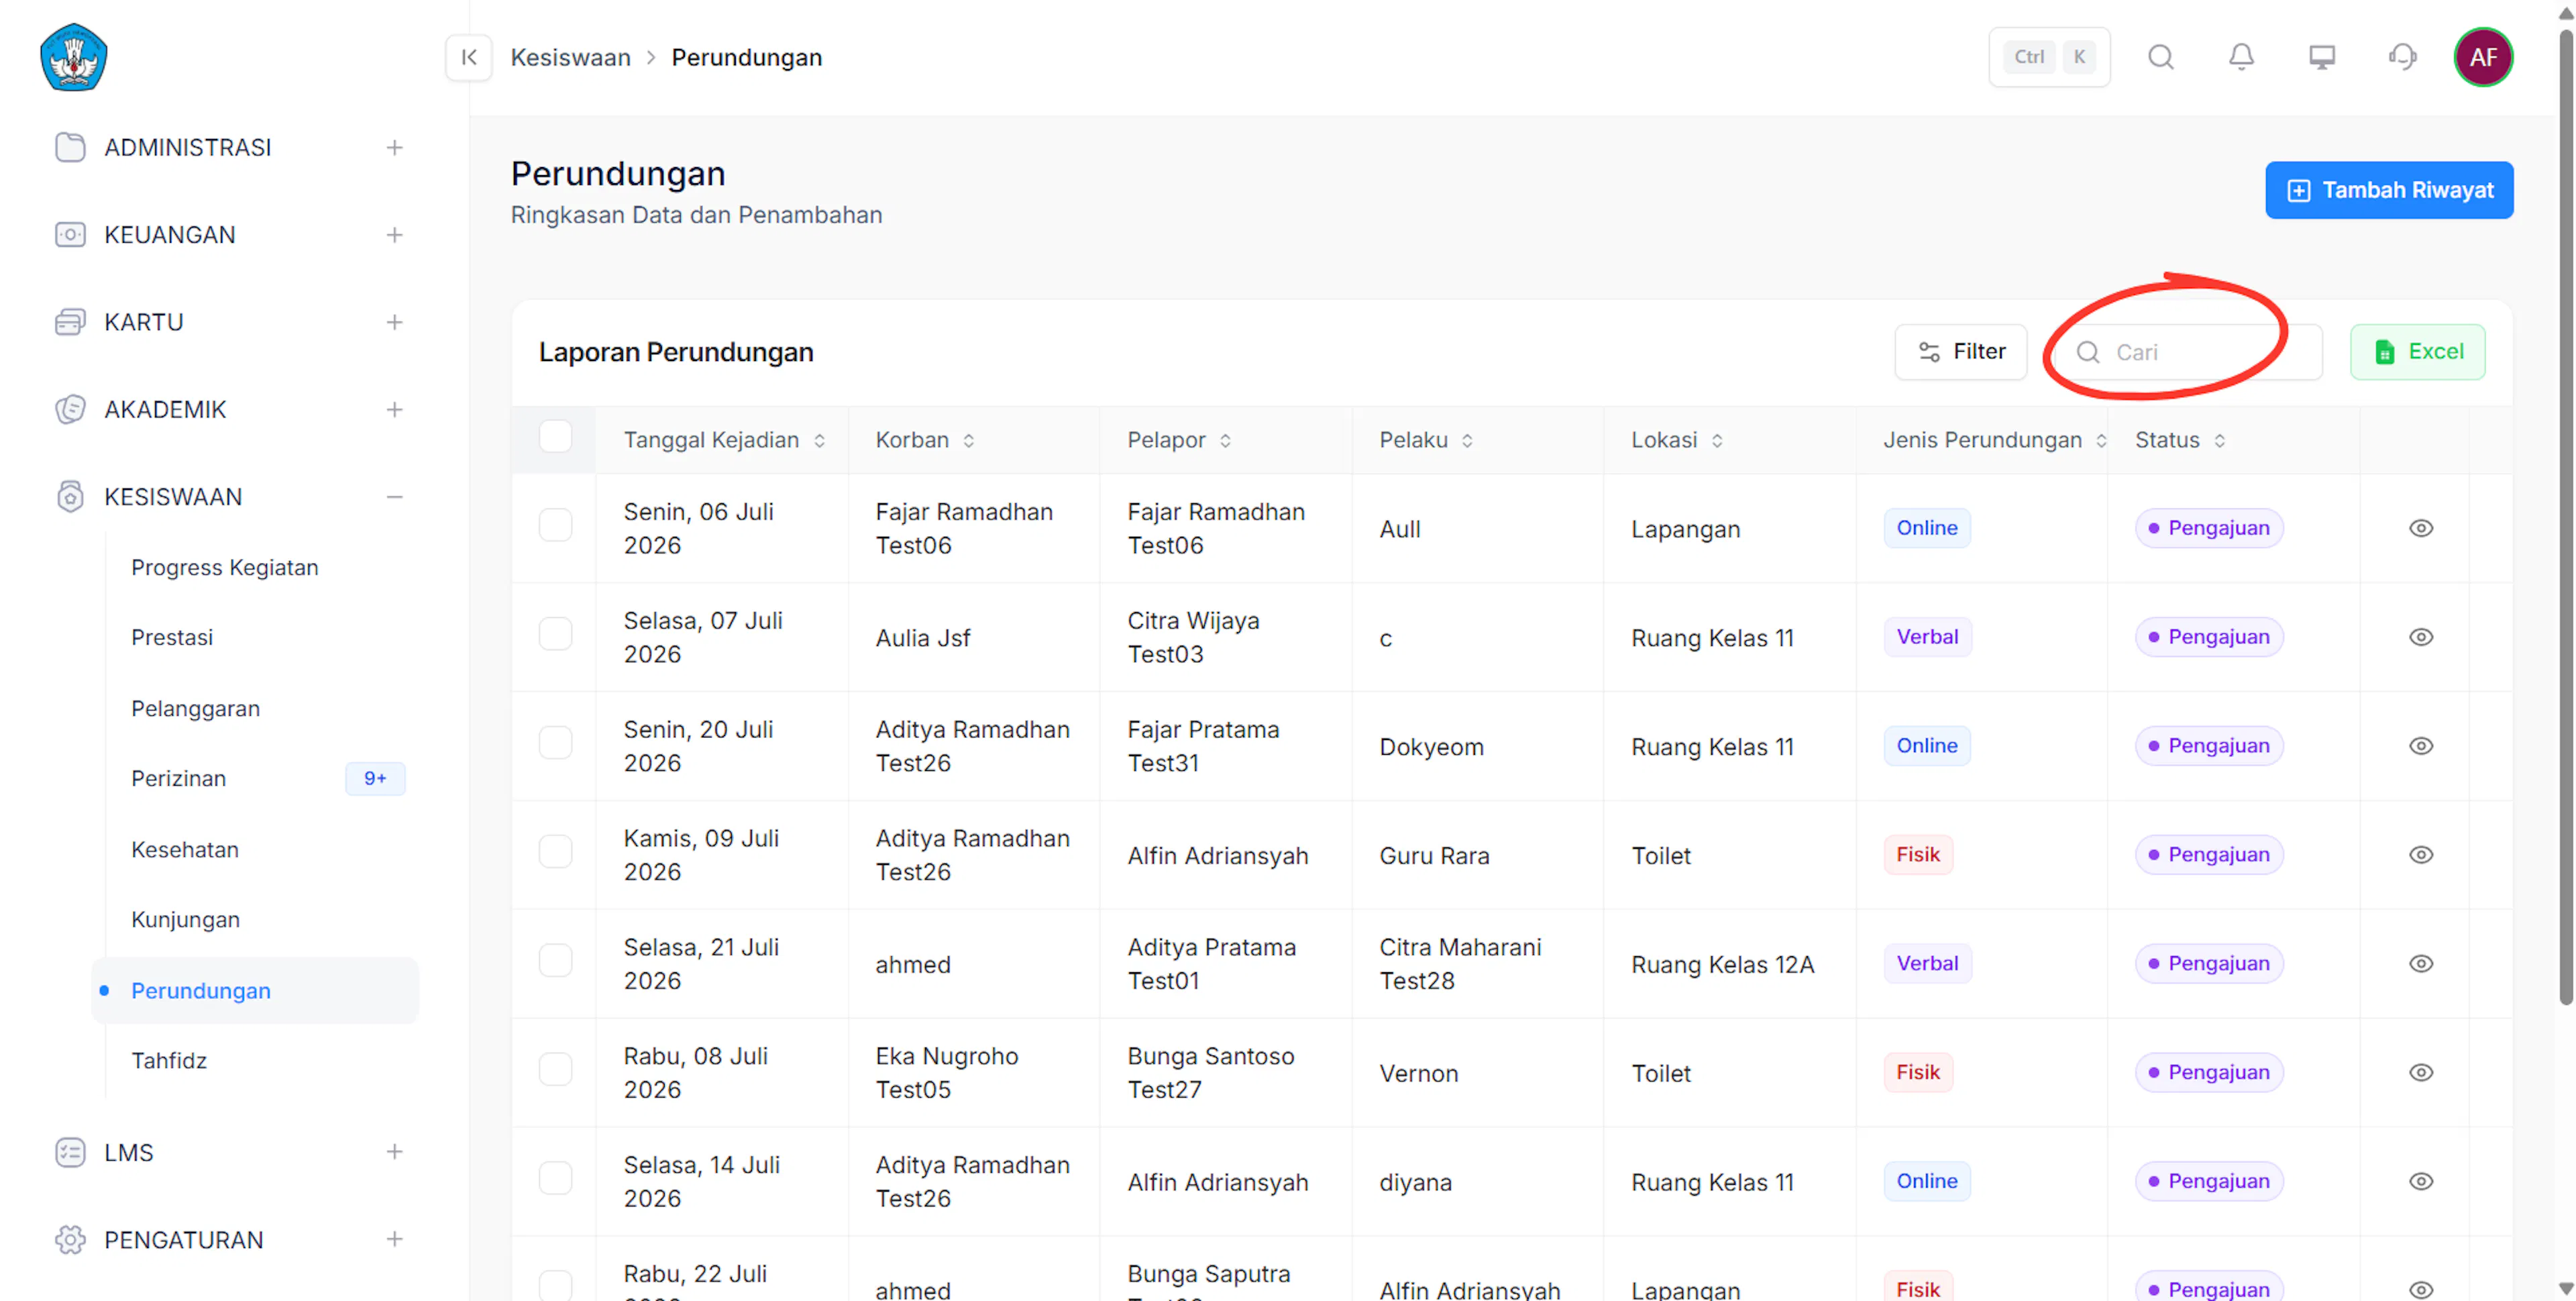The height and width of the screenshot is (1301, 2576).
Task: Open Progress Kegiatan submenu
Action: 225,567
